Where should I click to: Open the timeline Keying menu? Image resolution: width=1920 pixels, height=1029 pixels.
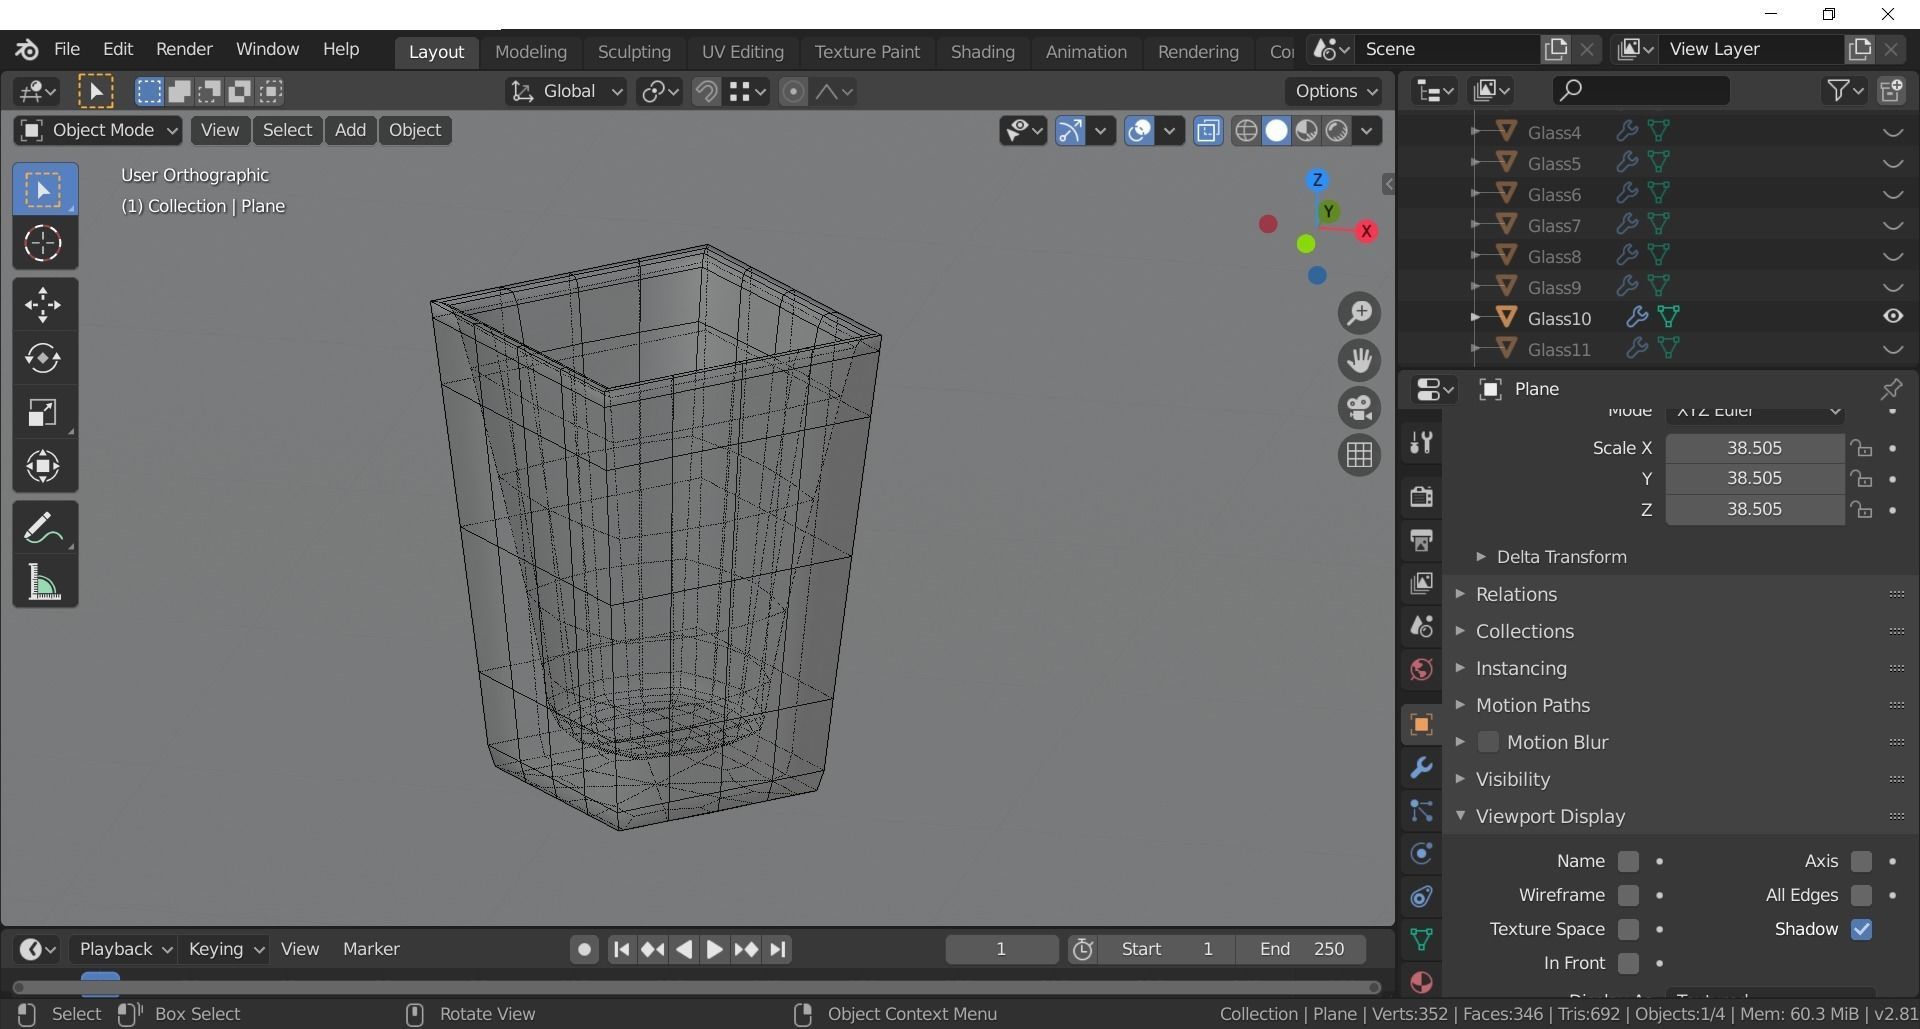coord(226,949)
